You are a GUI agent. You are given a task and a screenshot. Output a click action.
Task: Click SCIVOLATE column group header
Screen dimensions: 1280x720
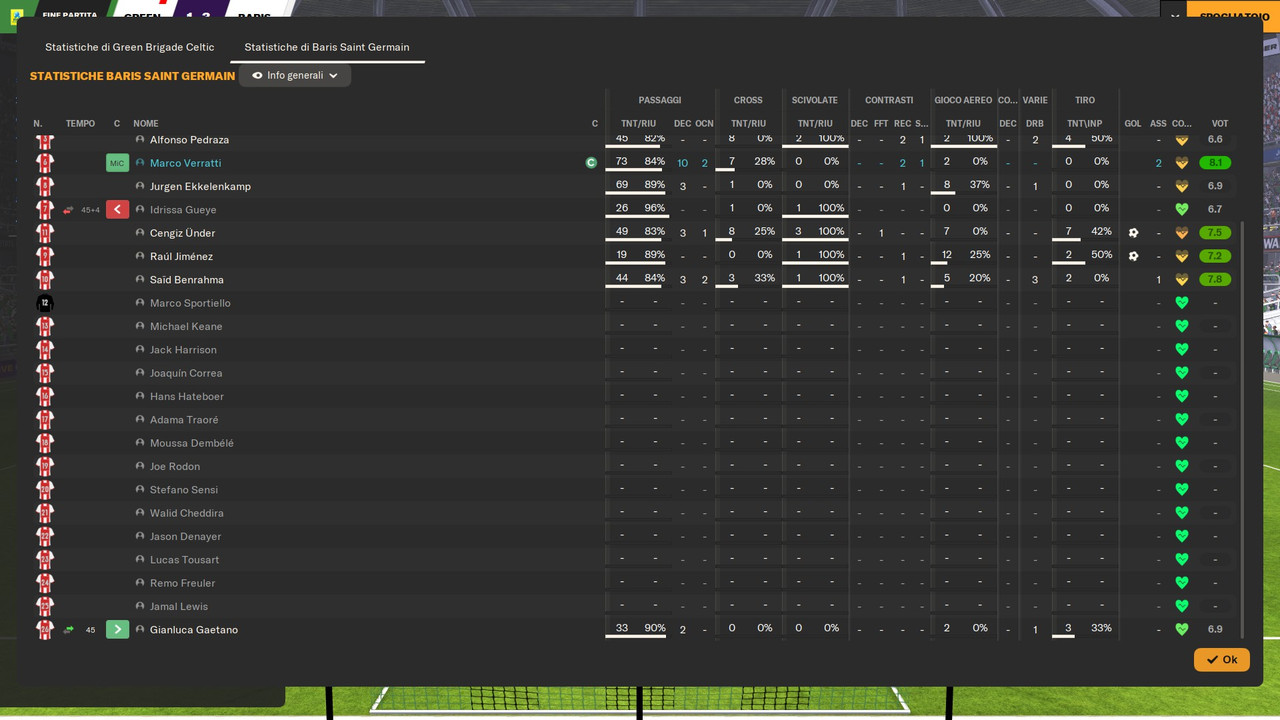coord(815,100)
